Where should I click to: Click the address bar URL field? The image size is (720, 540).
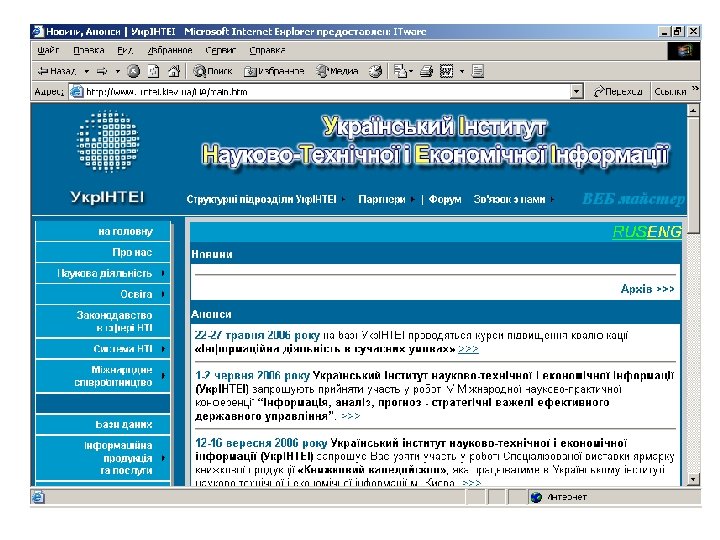click(327, 92)
